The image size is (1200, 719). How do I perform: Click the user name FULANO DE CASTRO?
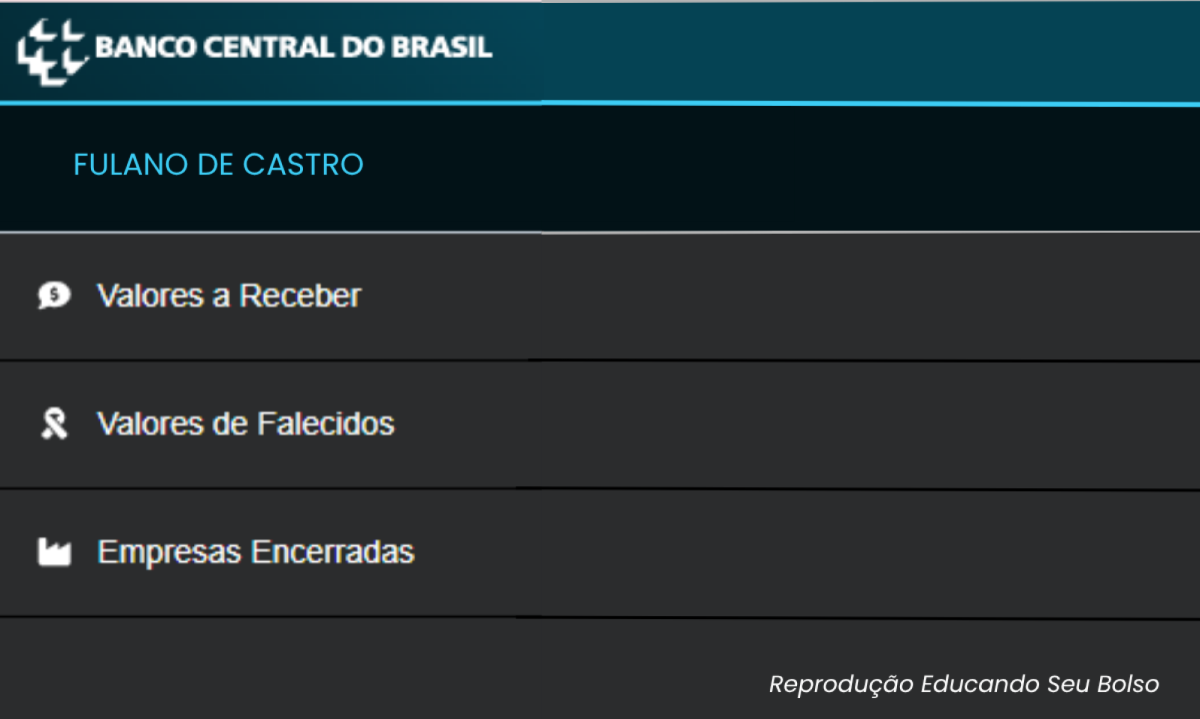pyautogui.click(x=218, y=165)
